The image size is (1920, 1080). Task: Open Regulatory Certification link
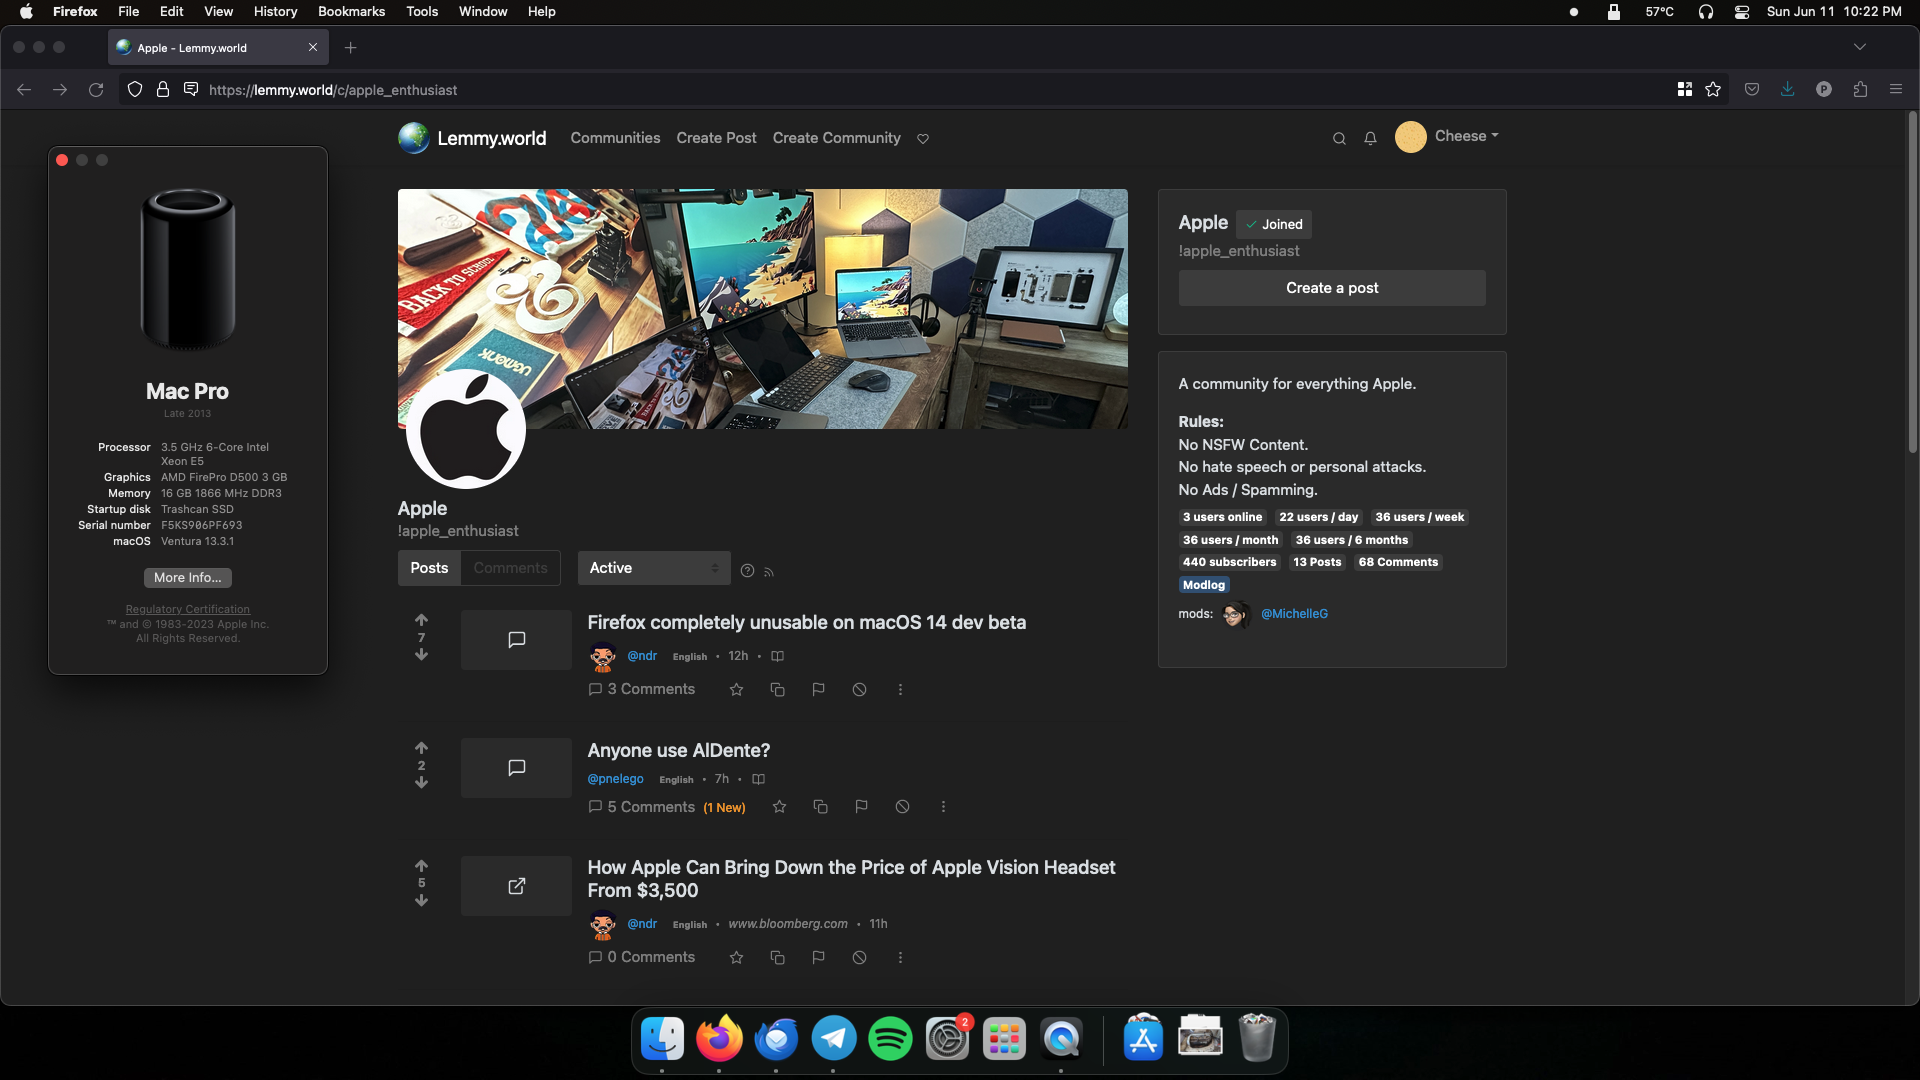coord(188,609)
